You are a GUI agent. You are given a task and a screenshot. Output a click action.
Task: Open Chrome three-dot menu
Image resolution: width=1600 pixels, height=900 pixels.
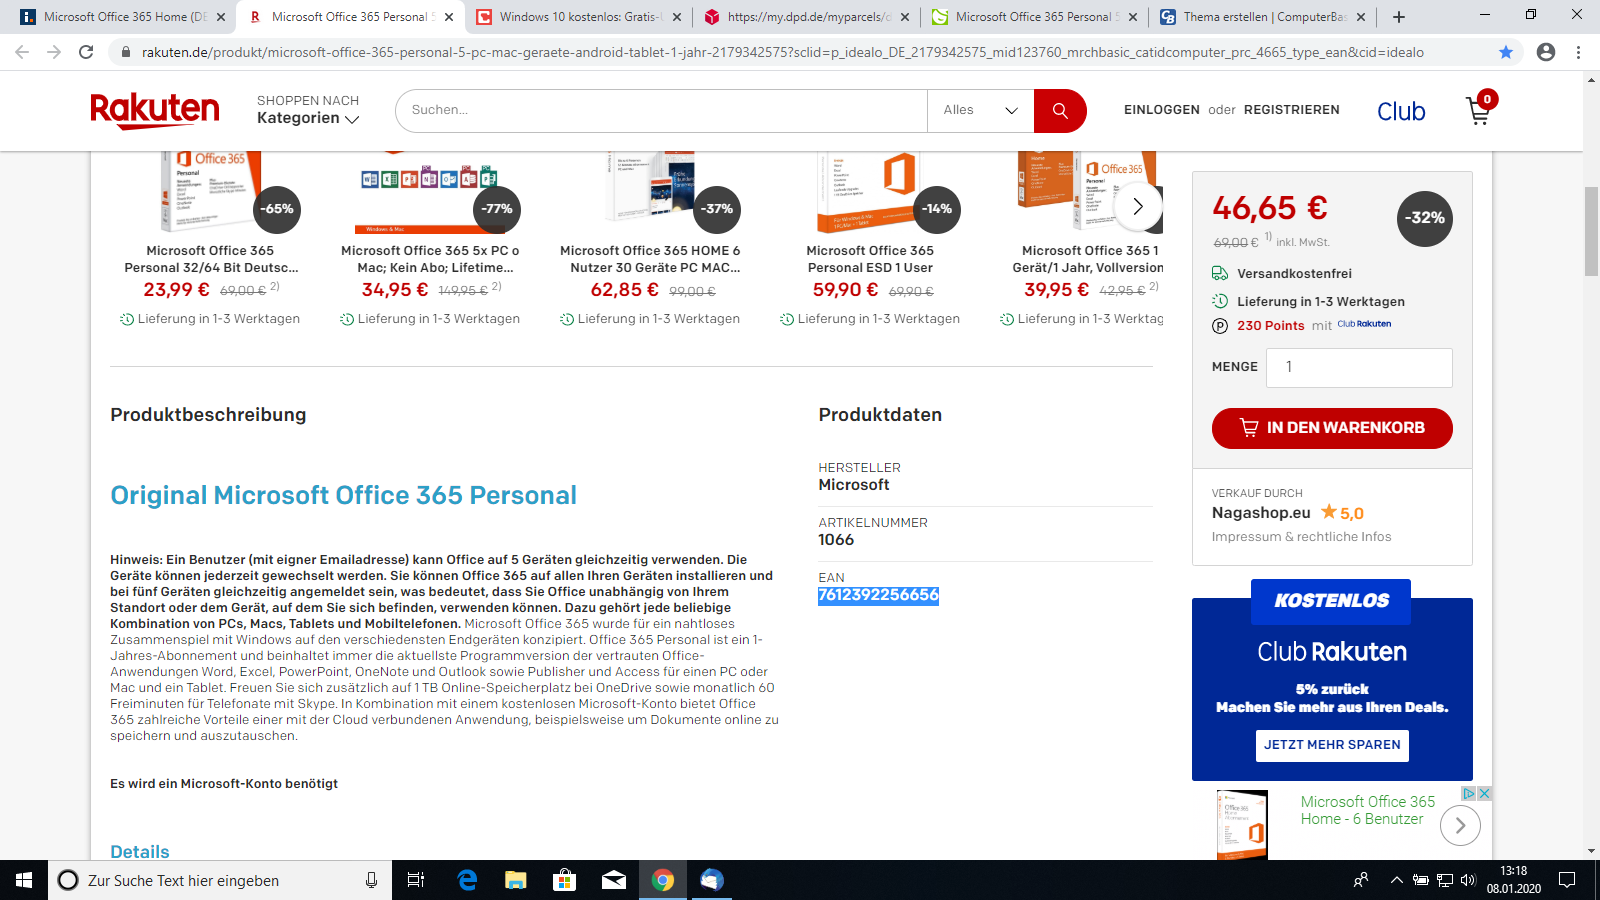point(1579,52)
